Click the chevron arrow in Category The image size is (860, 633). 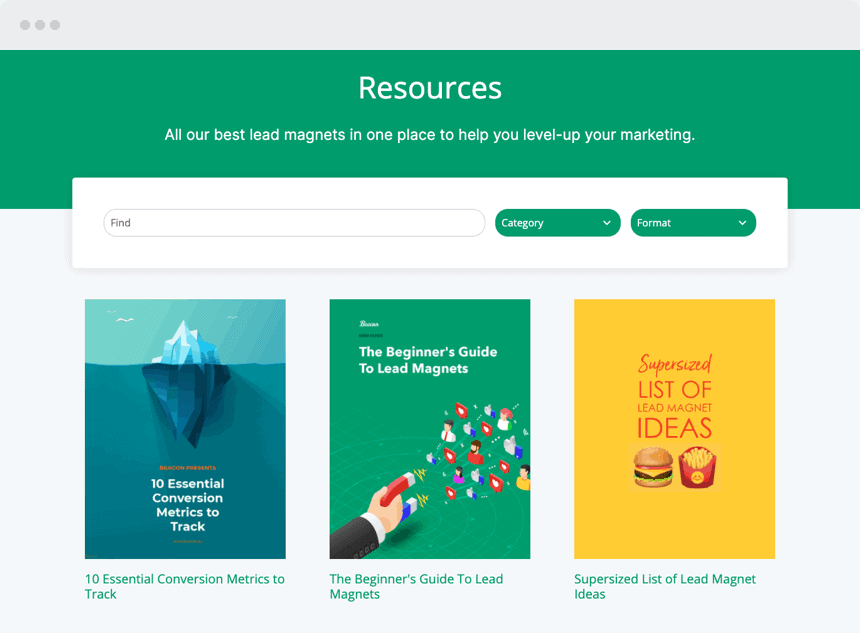607,223
